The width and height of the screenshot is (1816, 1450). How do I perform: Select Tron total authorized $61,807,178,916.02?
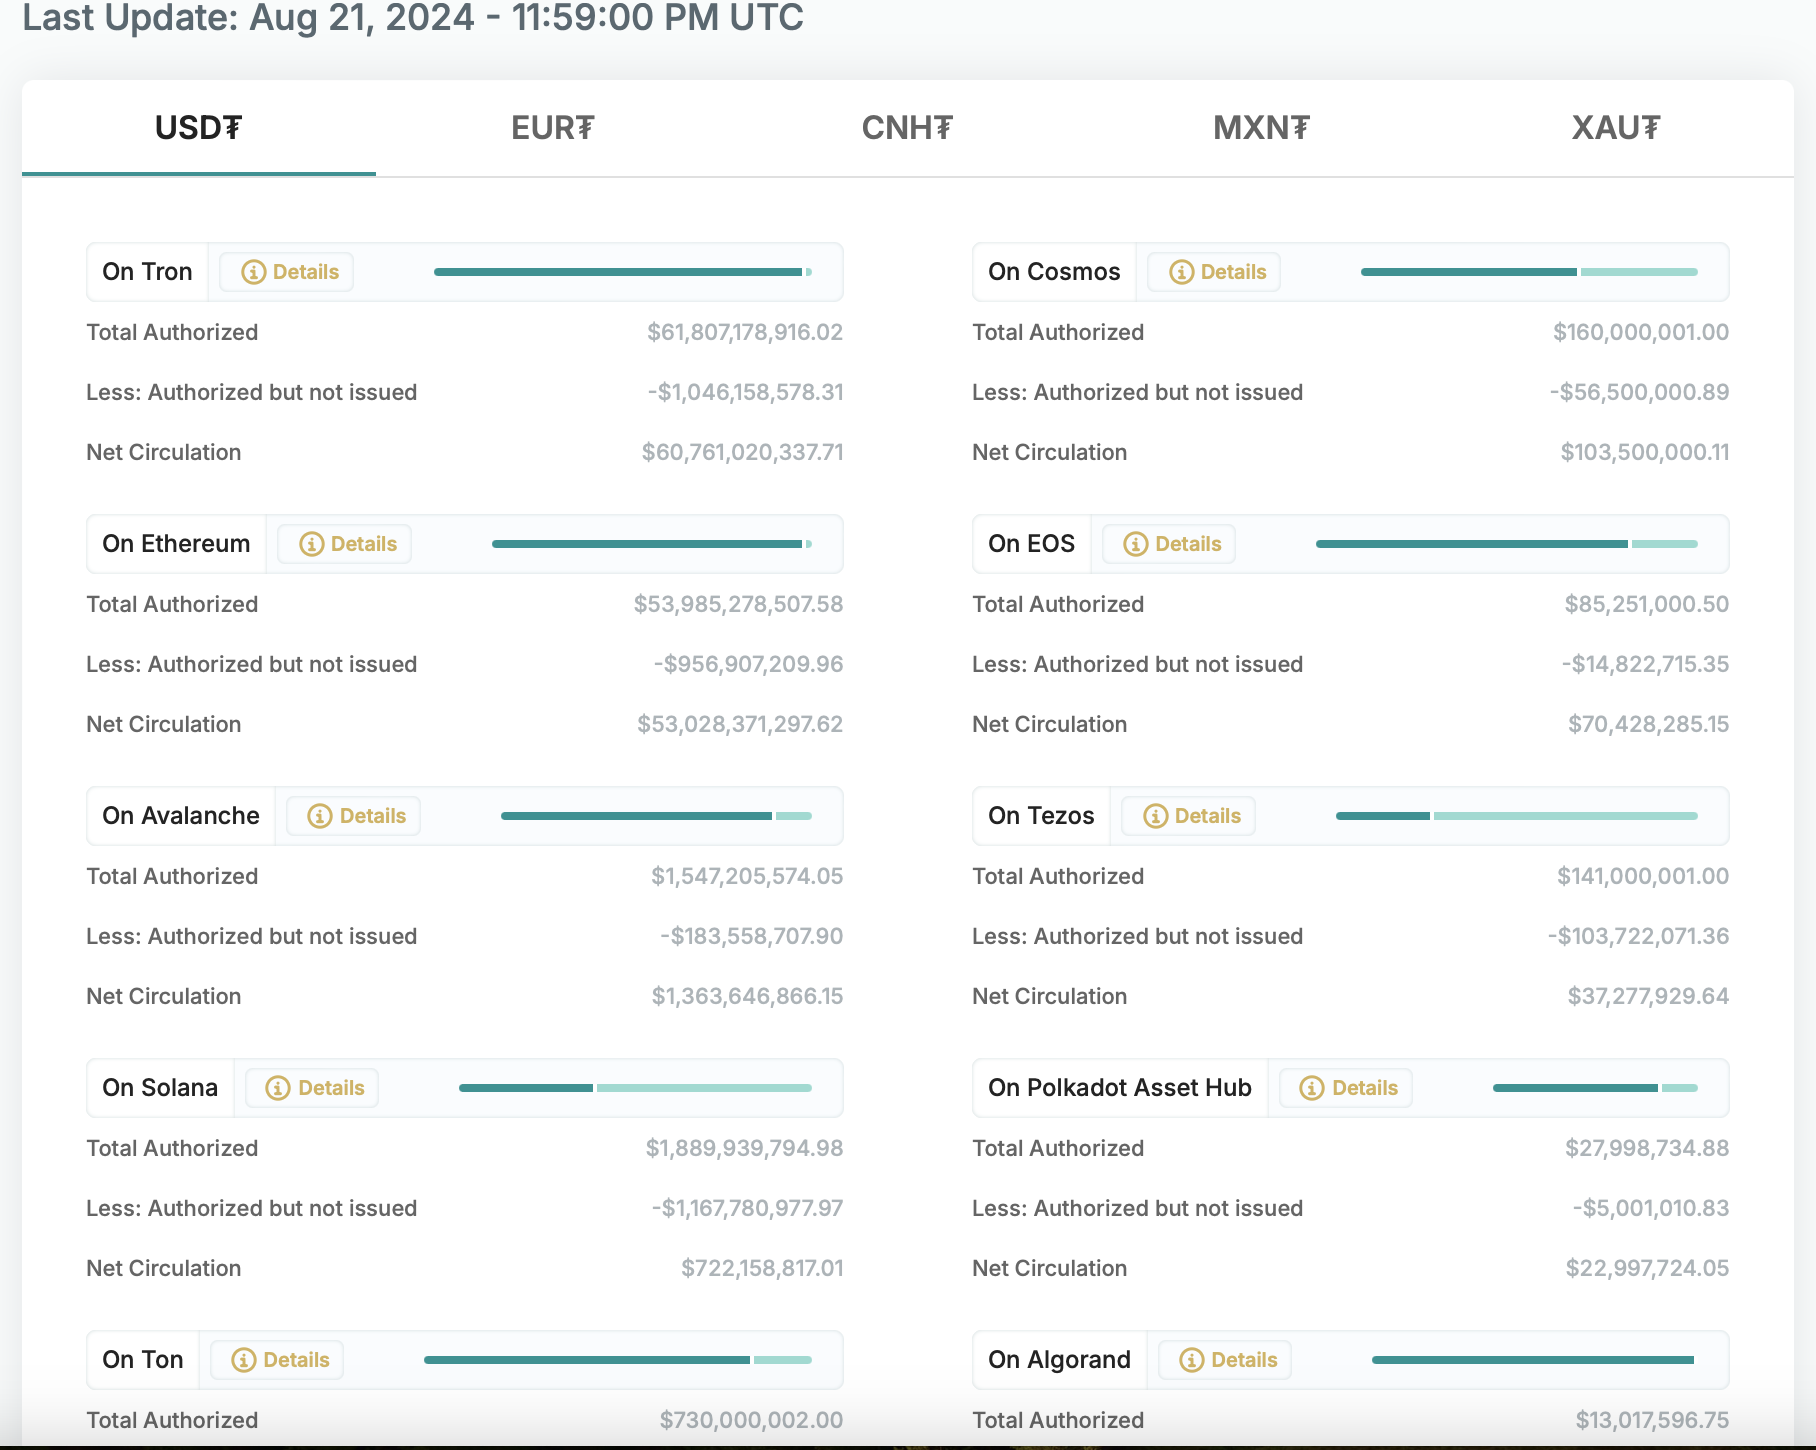tap(745, 332)
